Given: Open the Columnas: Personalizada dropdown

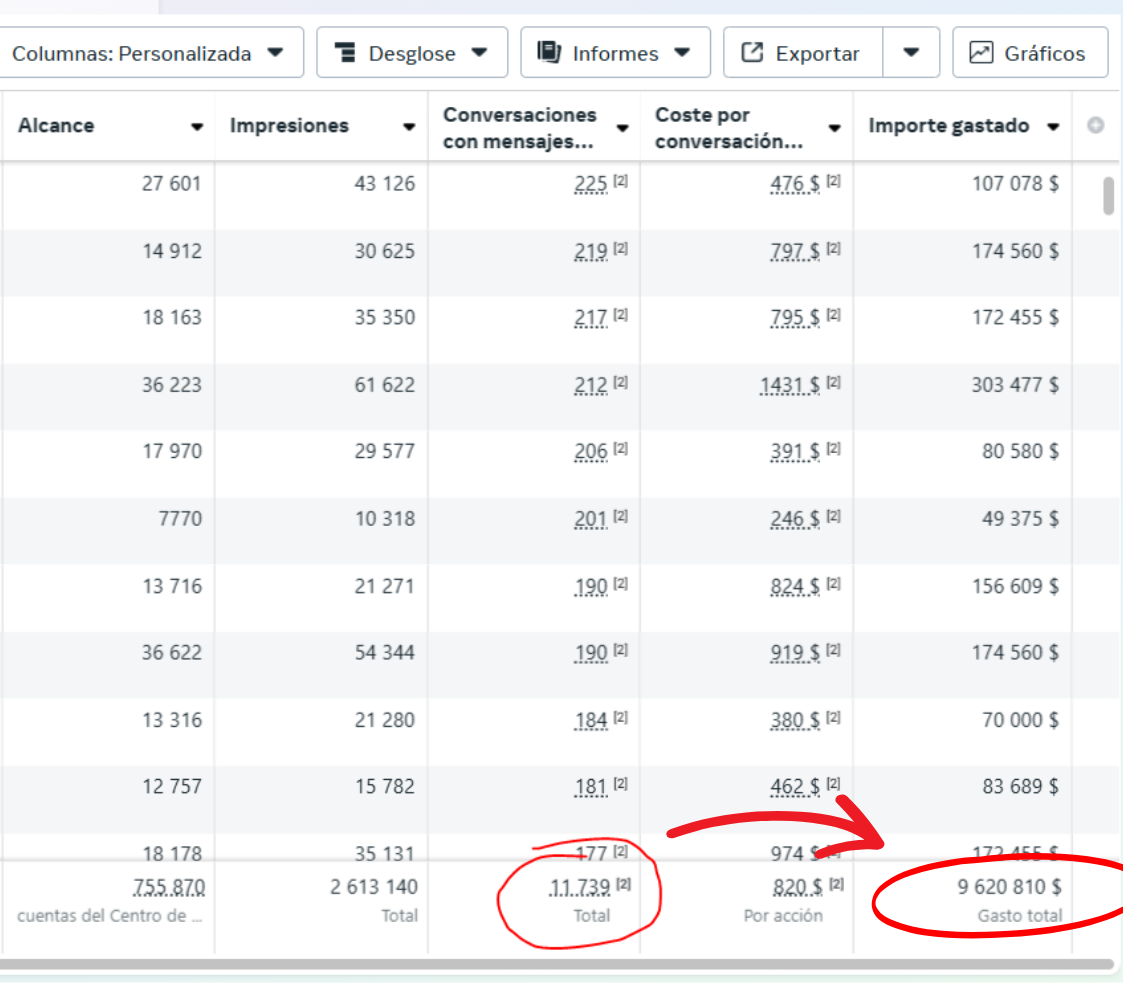Looking at the screenshot, I should click(149, 52).
